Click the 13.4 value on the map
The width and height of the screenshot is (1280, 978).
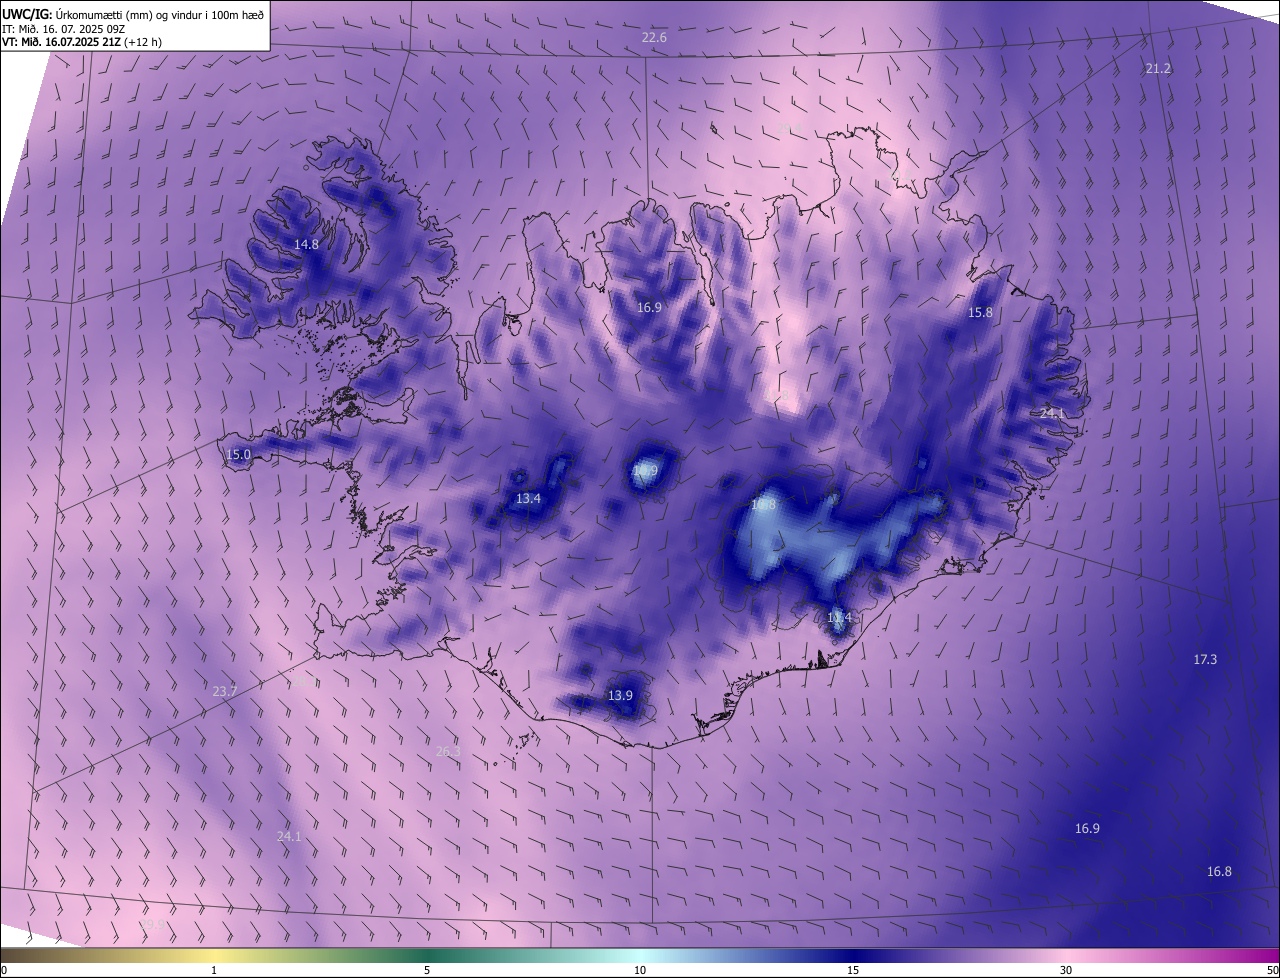pyautogui.click(x=528, y=498)
